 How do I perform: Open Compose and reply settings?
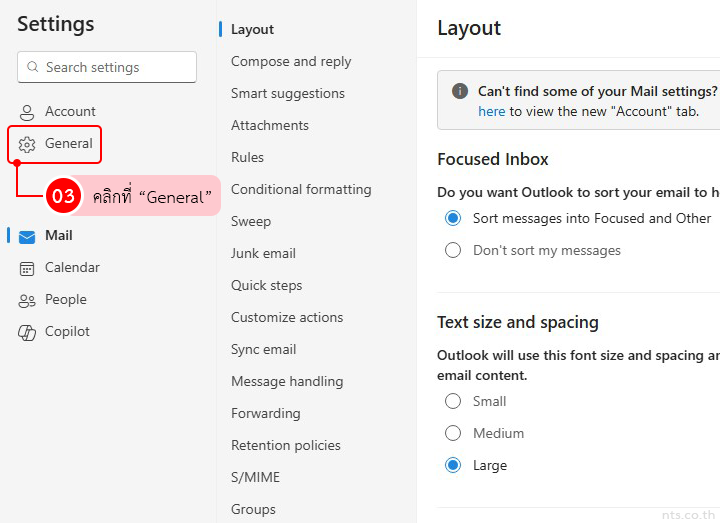point(291,61)
